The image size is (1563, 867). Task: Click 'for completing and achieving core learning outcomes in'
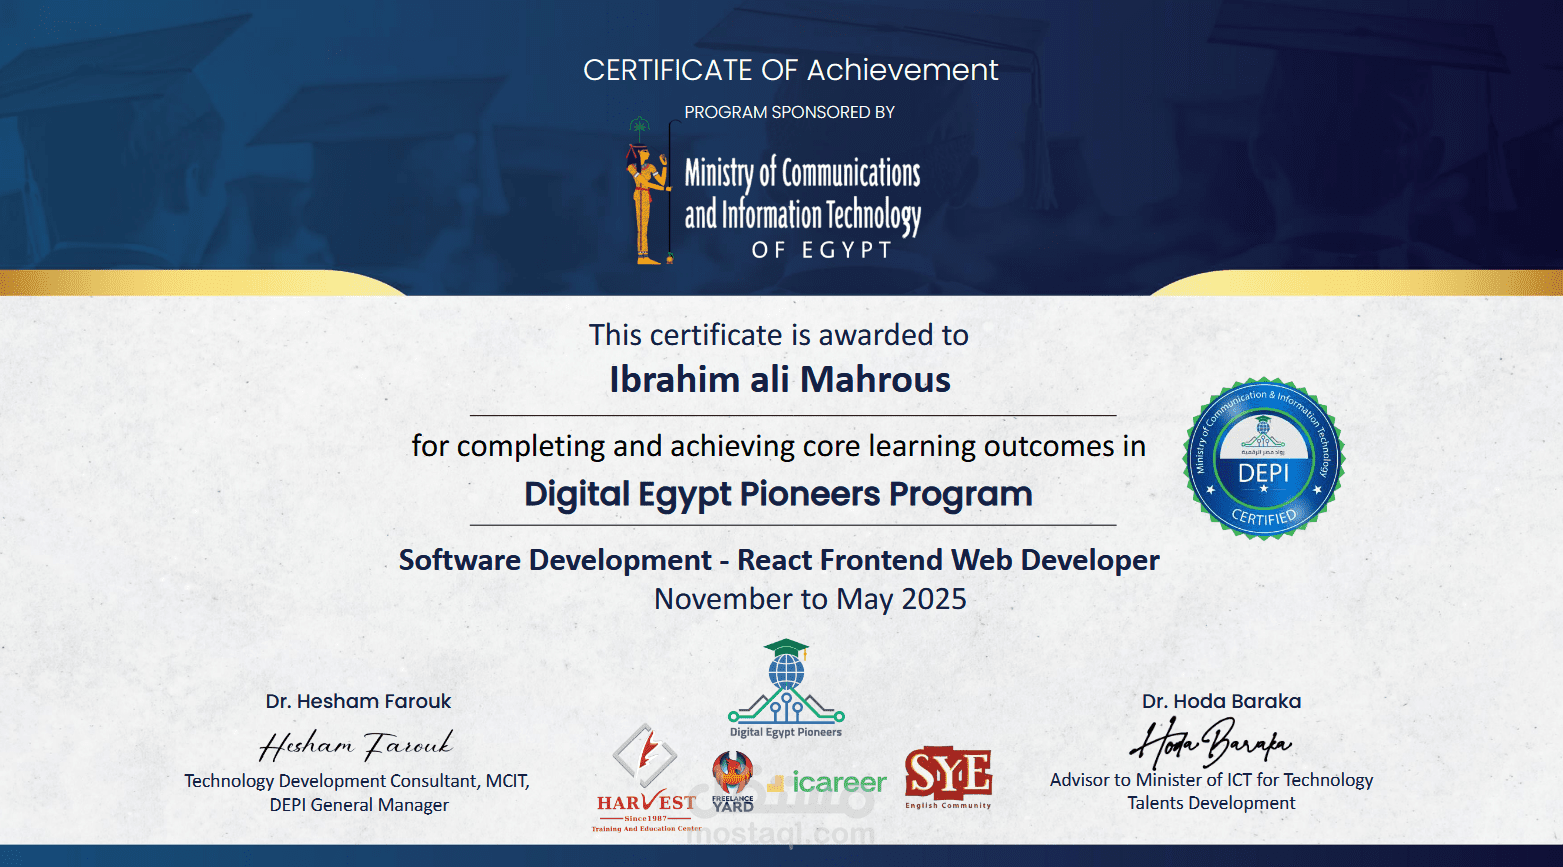point(779,446)
